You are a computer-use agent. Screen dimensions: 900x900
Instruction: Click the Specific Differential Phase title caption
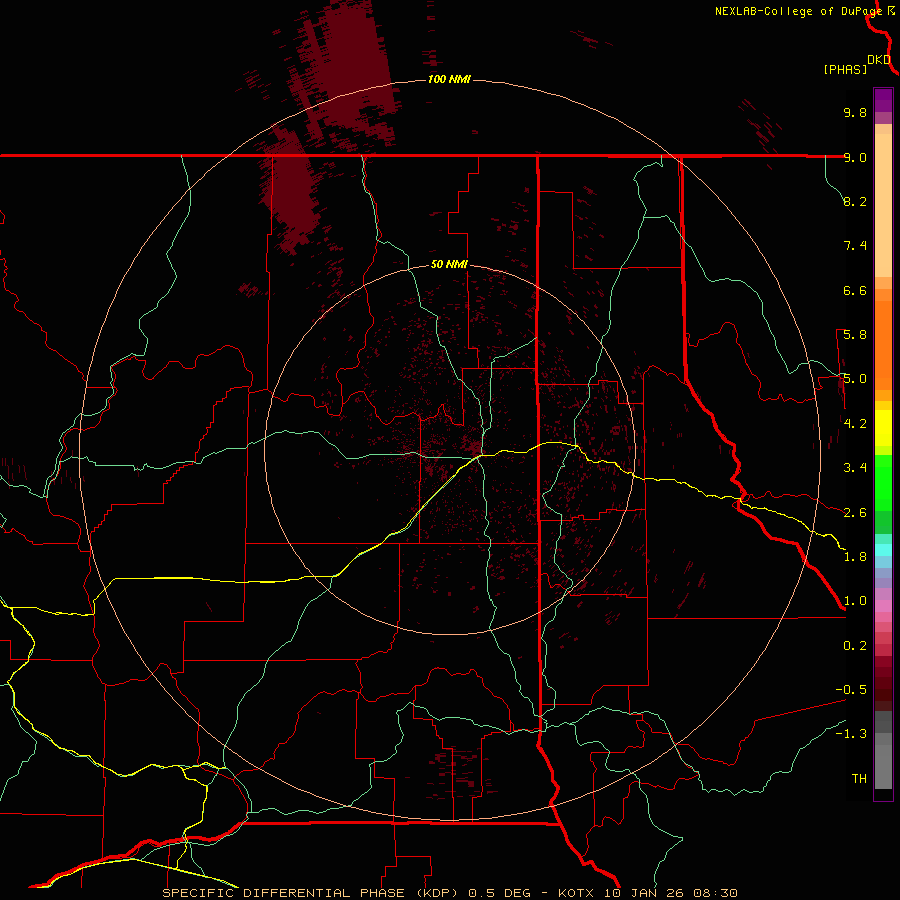(x=450, y=893)
